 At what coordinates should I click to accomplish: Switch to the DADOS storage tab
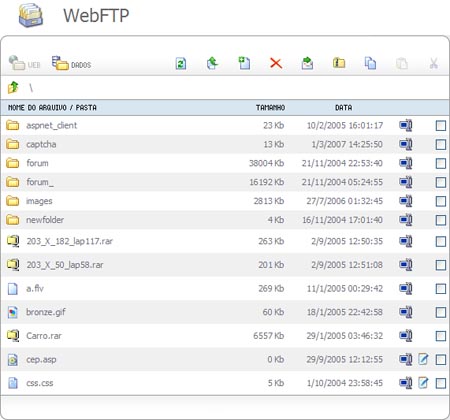[71, 63]
